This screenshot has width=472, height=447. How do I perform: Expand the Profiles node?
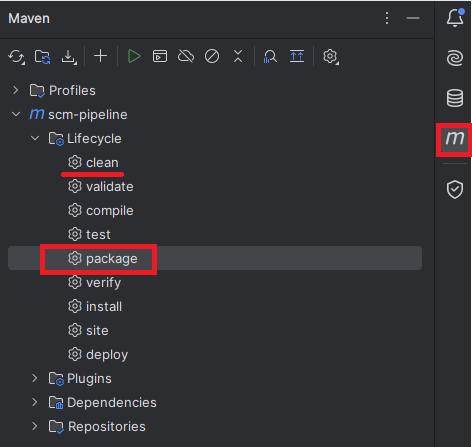(16, 90)
